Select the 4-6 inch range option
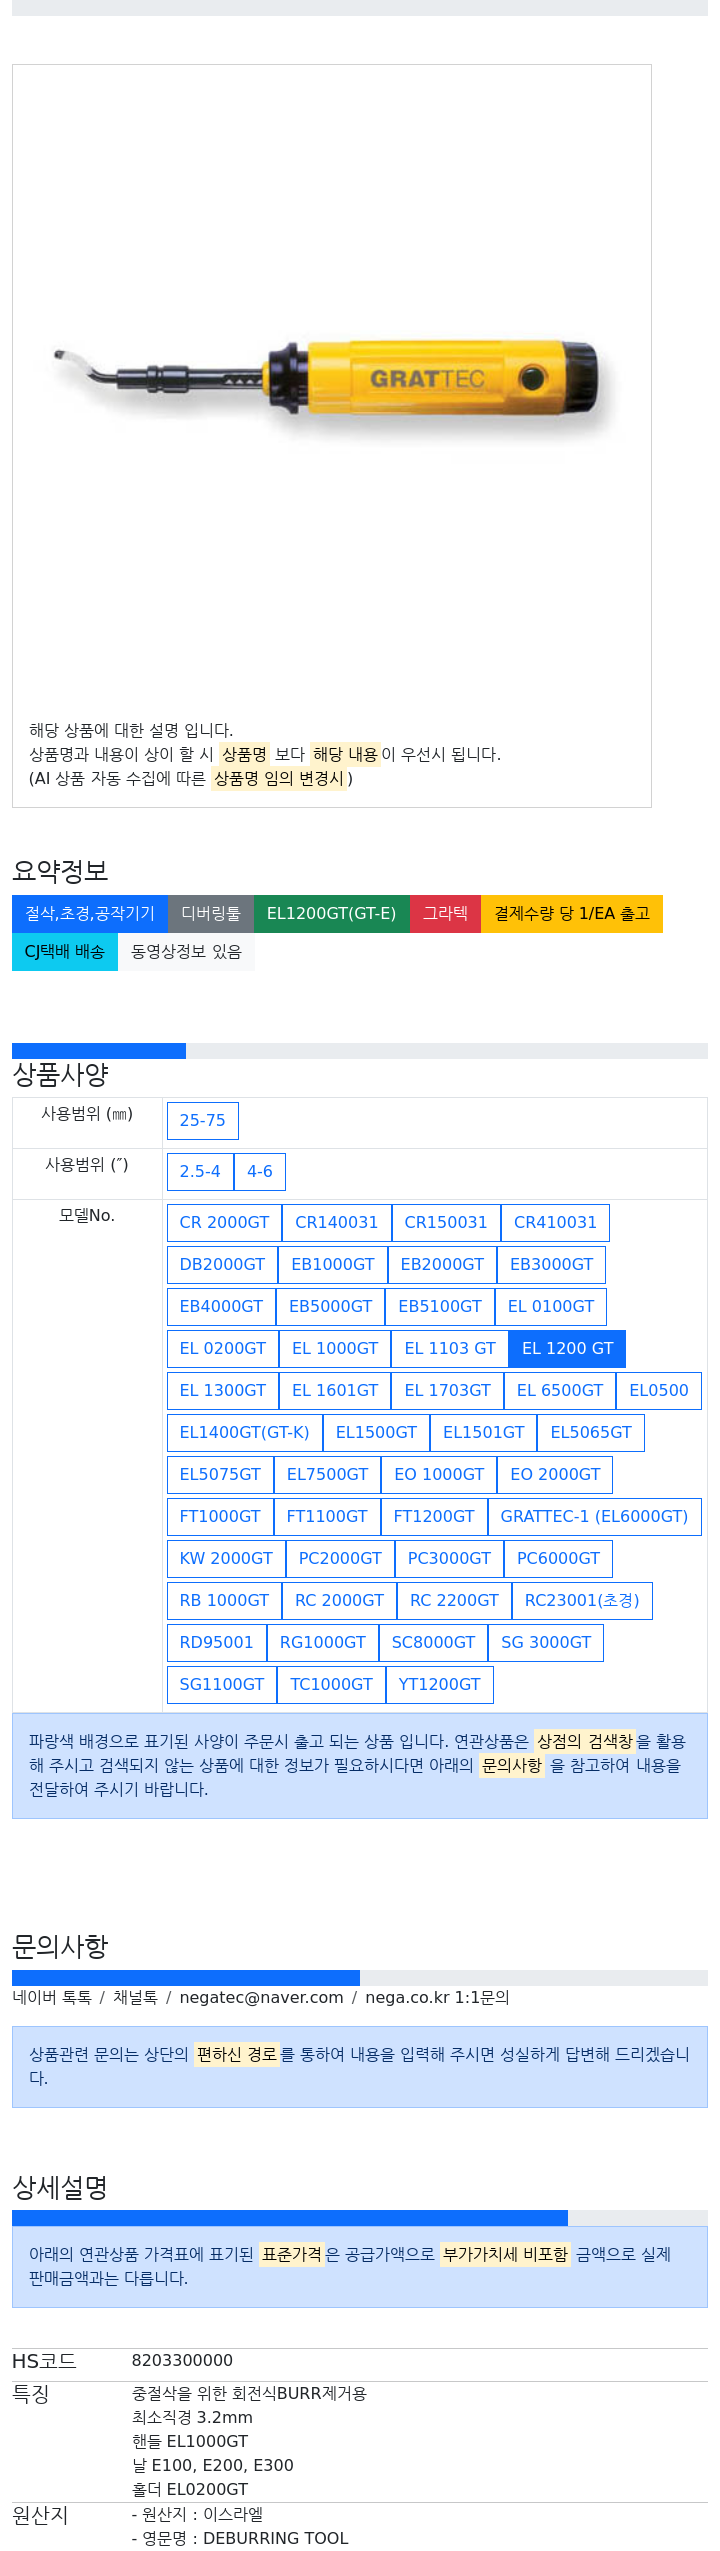Image resolution: width=720 pixels, height=2551 pixels. pyautogui.click(x=260, y=1171)
